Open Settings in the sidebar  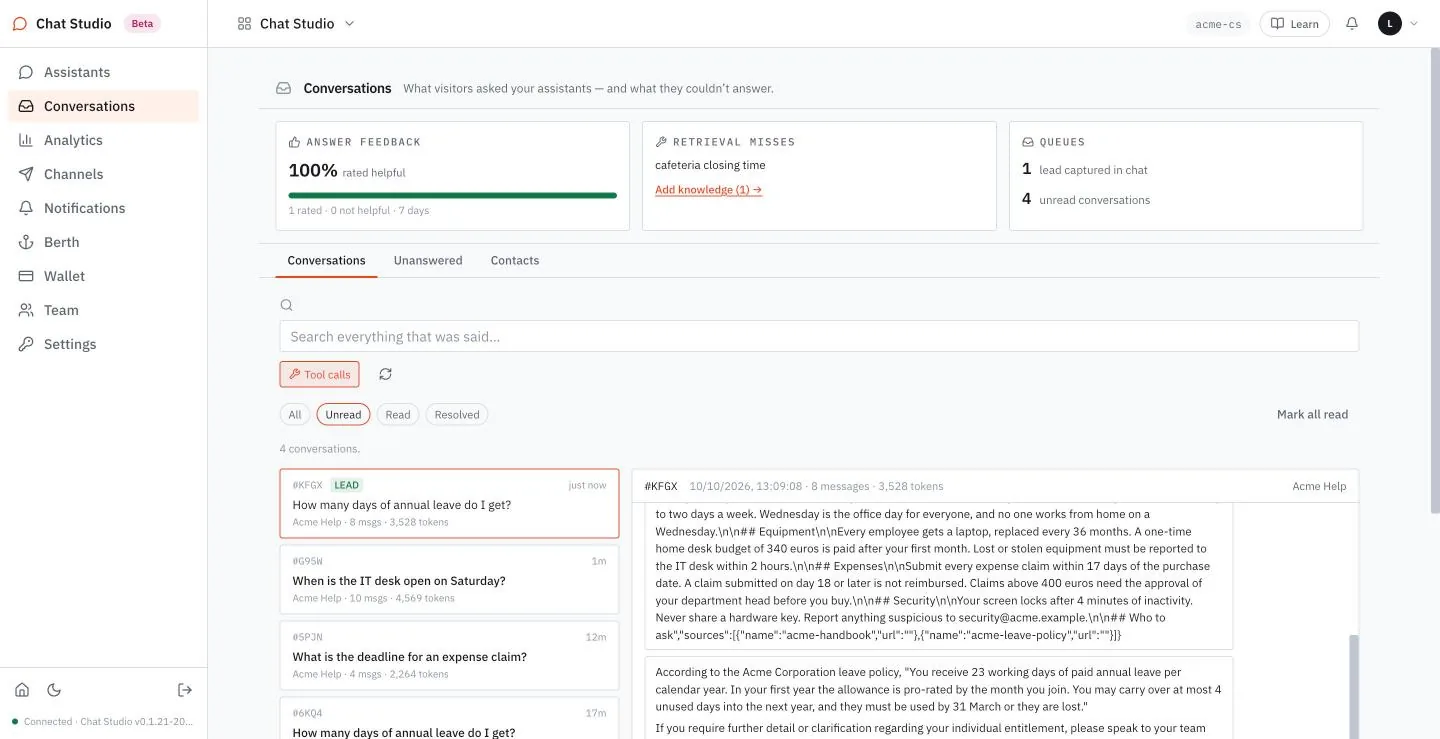point(103,344)
